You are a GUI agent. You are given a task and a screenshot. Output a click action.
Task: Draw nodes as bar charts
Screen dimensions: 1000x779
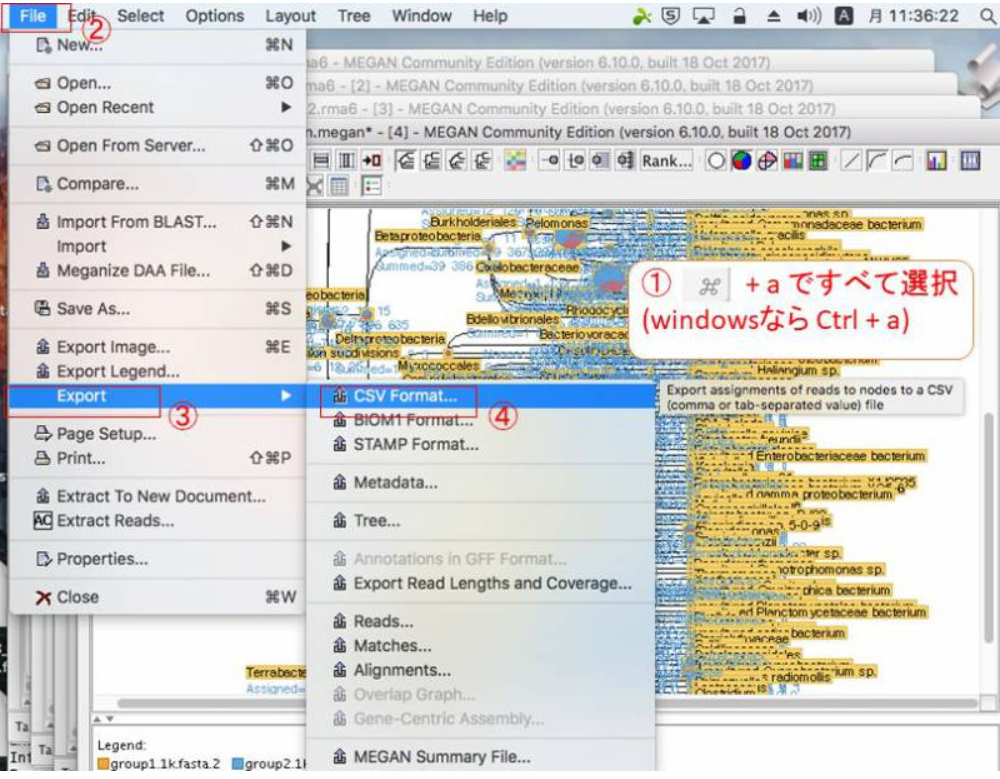click(x=793, y=161)
